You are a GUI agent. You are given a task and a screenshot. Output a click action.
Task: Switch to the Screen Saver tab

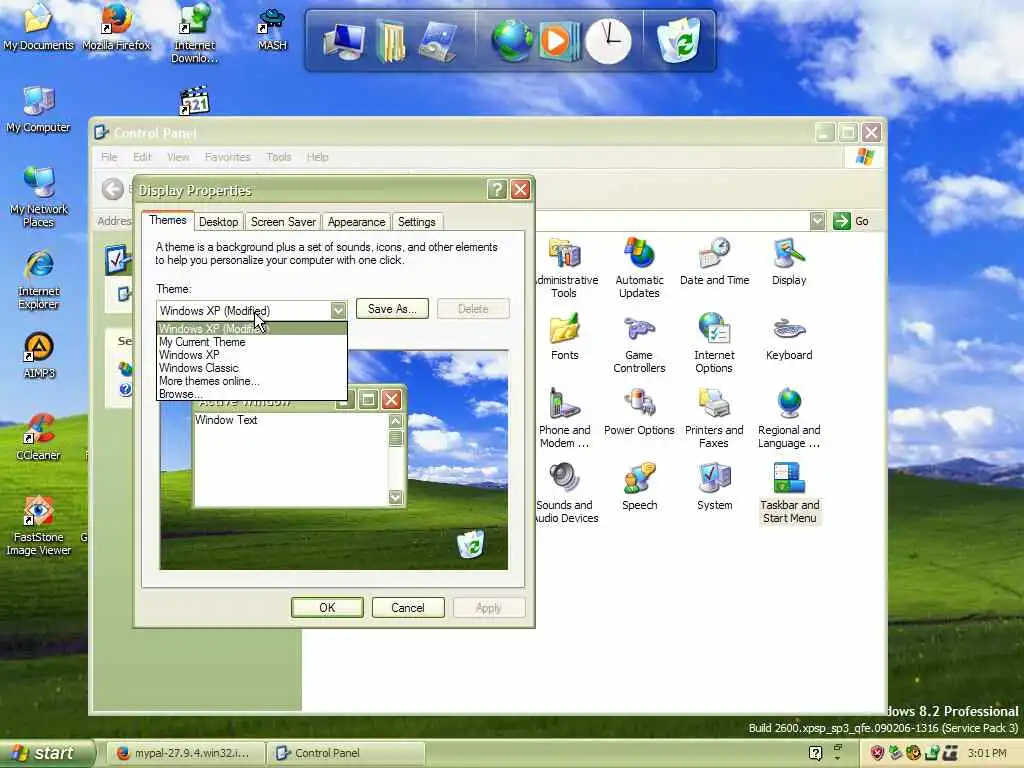click(x=283, y=222)
